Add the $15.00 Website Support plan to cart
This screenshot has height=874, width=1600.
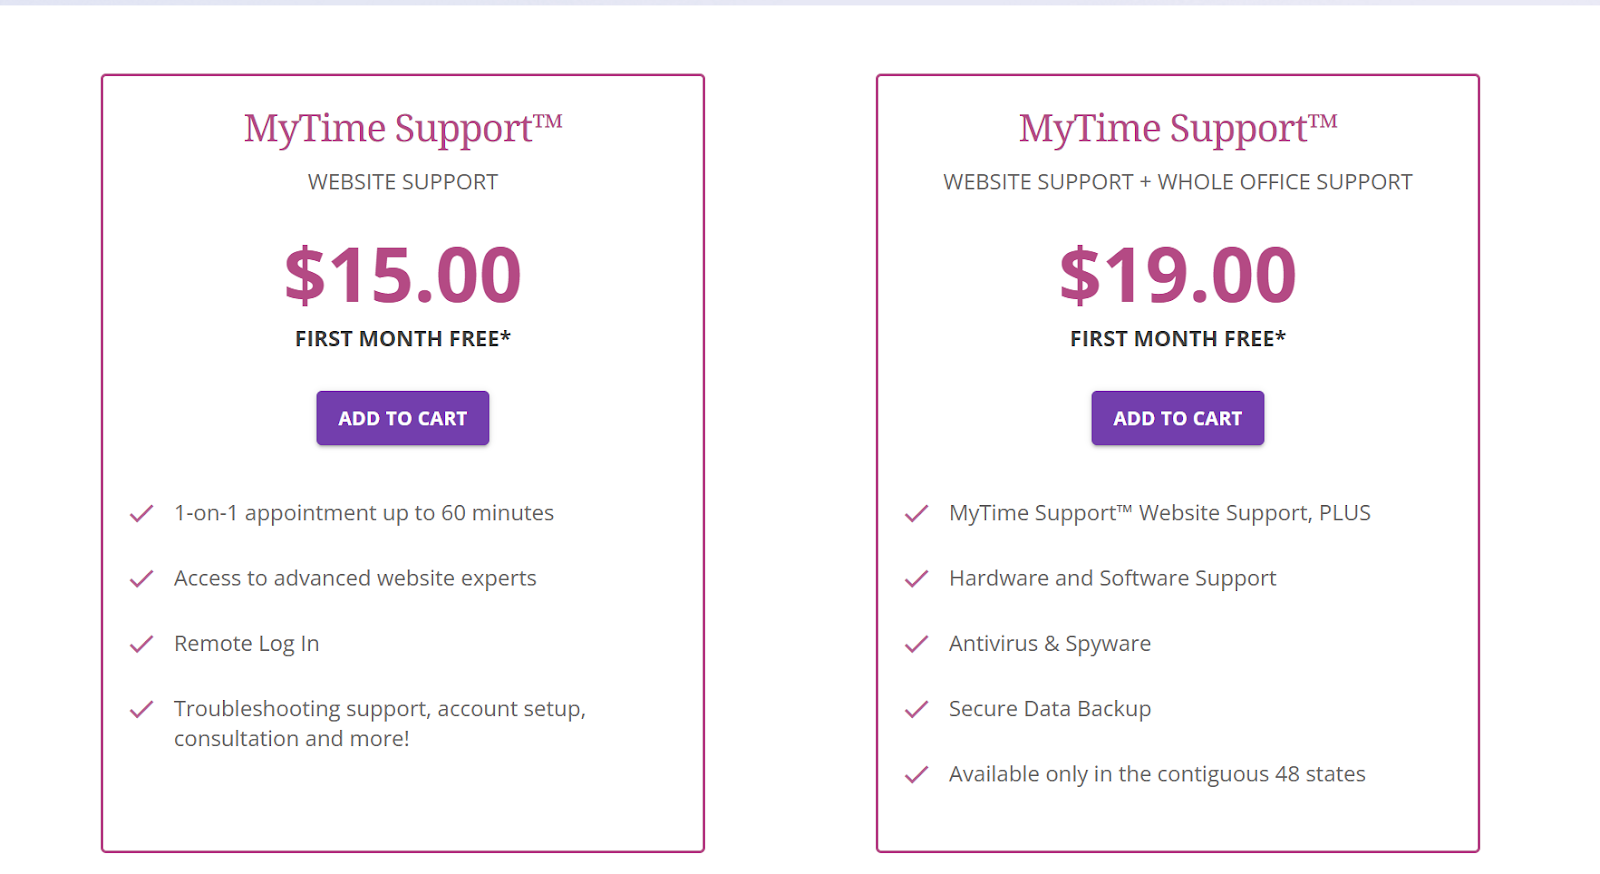(x=403, y=418)
